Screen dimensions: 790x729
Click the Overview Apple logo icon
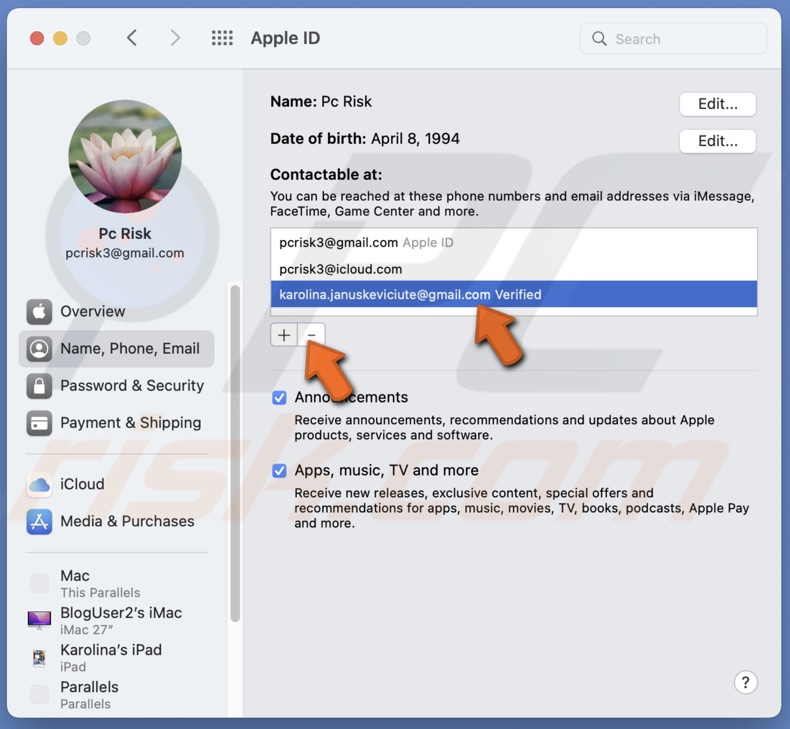pyautogui.click(x=39, y=311)
